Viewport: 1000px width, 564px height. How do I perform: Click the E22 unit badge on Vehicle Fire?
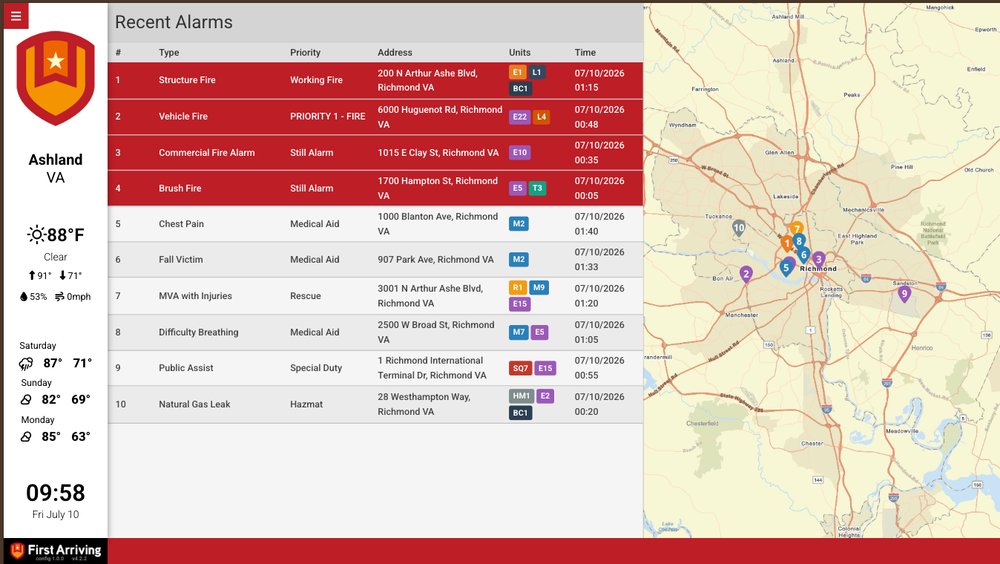tap(520, 117)
